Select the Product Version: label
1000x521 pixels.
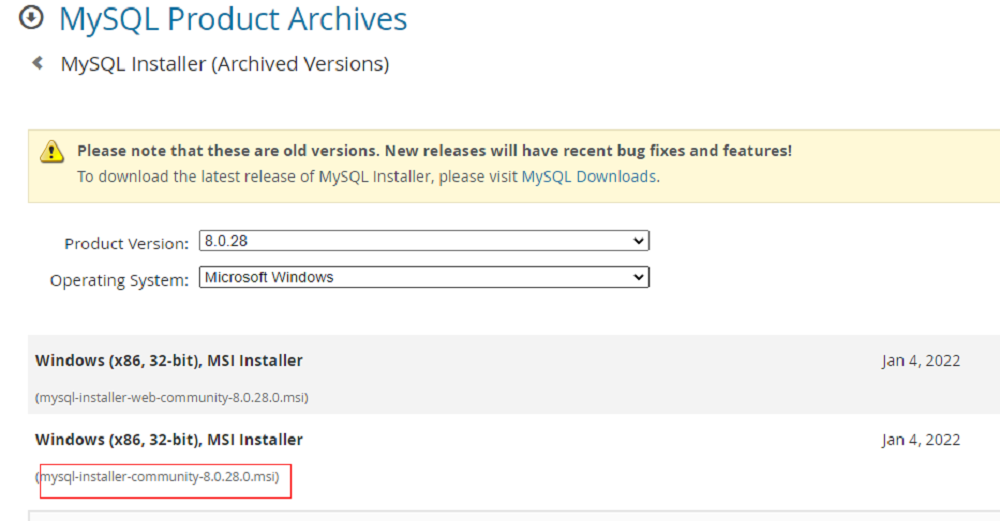[126, 244]
